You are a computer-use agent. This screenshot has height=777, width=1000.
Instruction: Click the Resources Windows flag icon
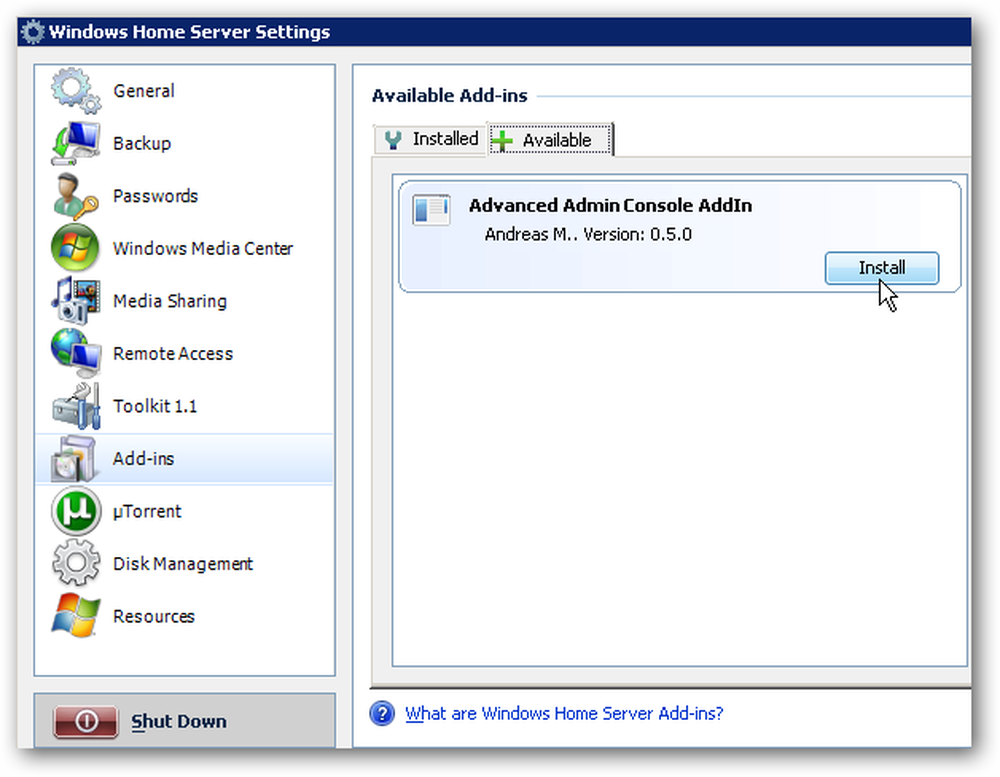pyautogui.click(x=76, y=616)
